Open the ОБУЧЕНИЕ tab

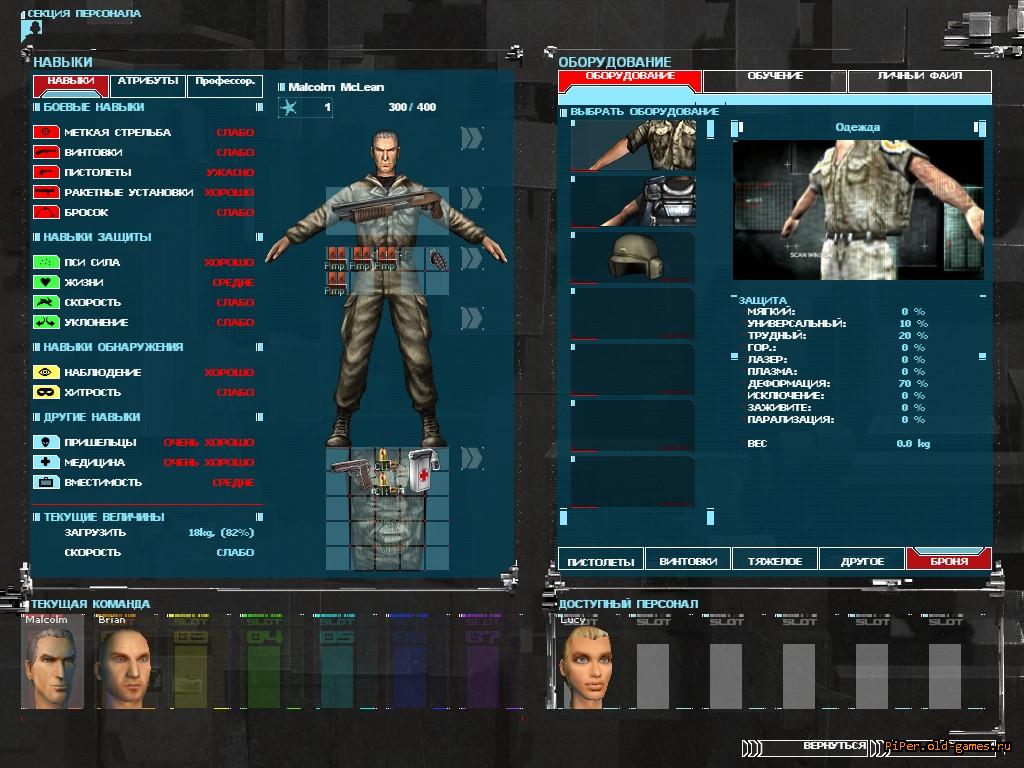coord(775,77)
